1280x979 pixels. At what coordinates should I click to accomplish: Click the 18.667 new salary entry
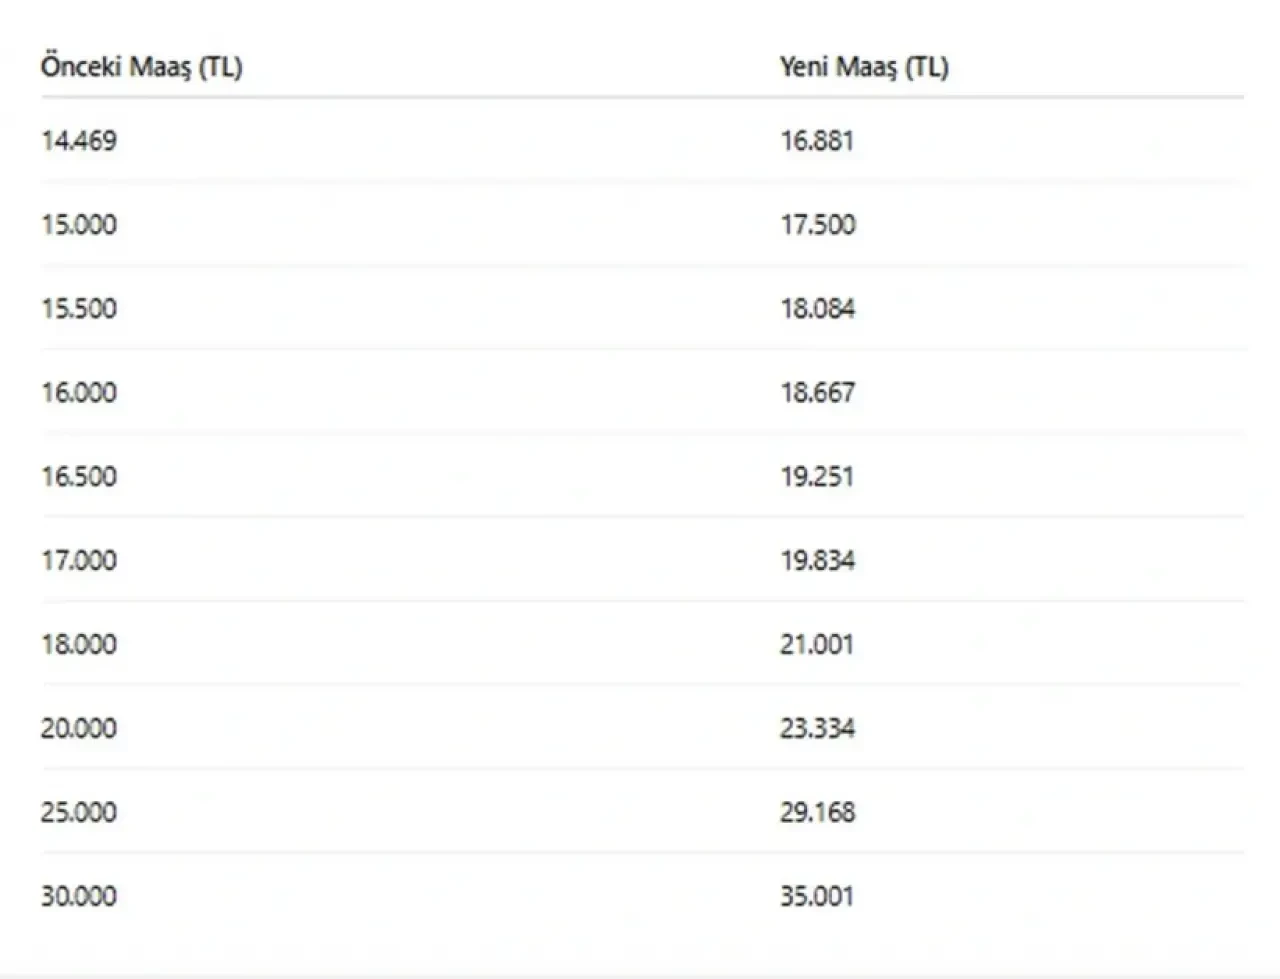pyautogui.click(x=818, y=392)
